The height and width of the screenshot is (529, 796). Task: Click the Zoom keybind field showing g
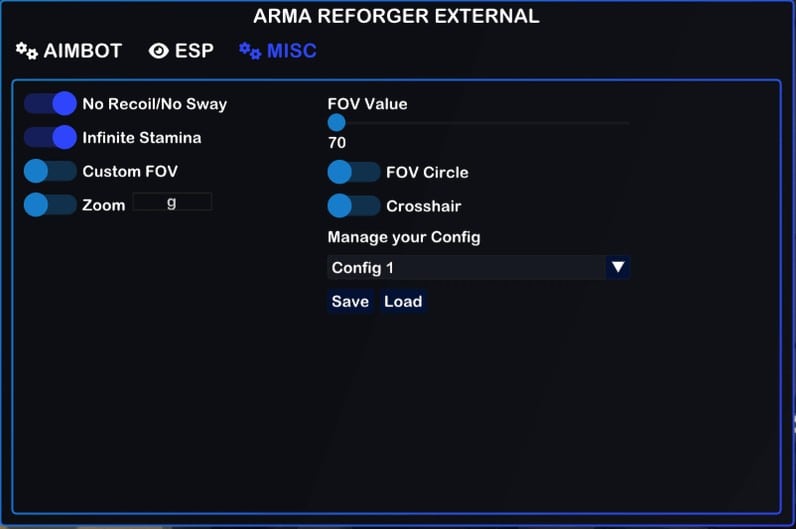pyautogui.click(x=172, y=202)
